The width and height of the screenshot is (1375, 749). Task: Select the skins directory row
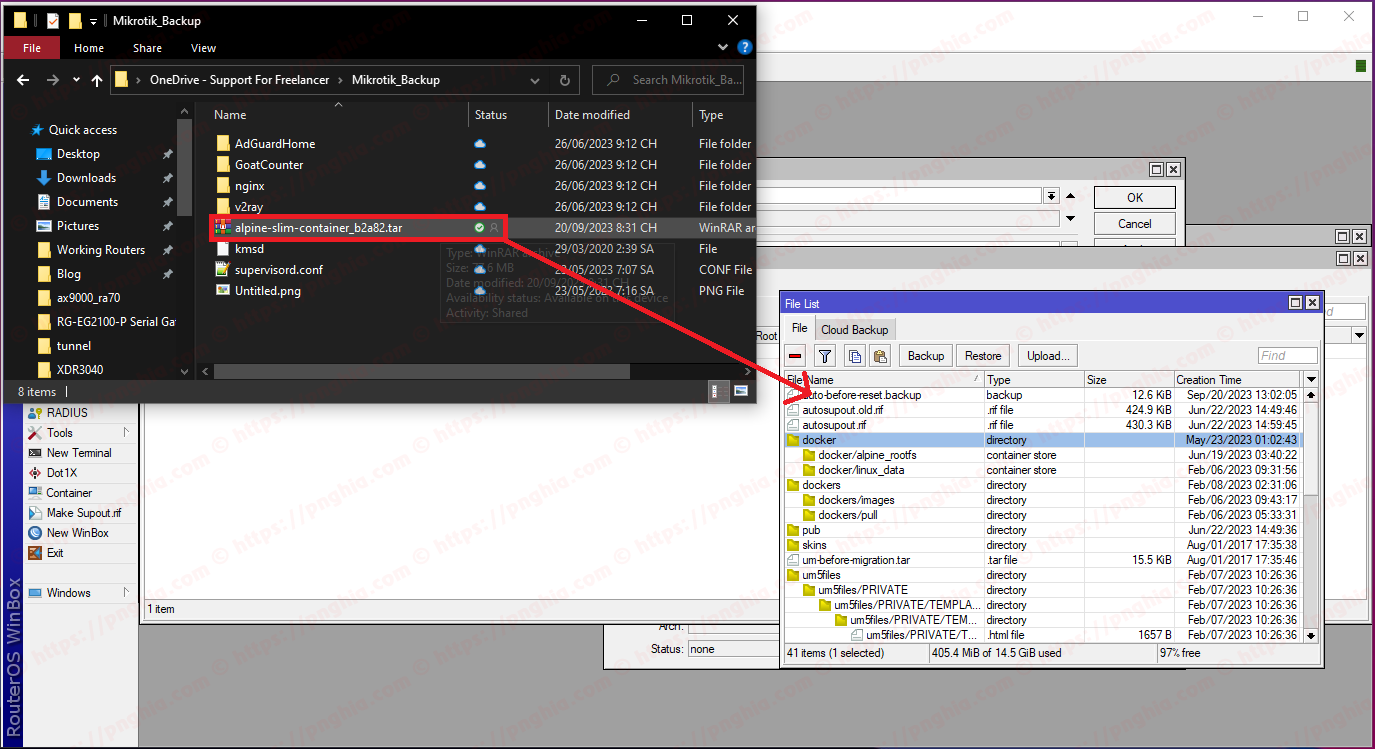pos(1043,545)
